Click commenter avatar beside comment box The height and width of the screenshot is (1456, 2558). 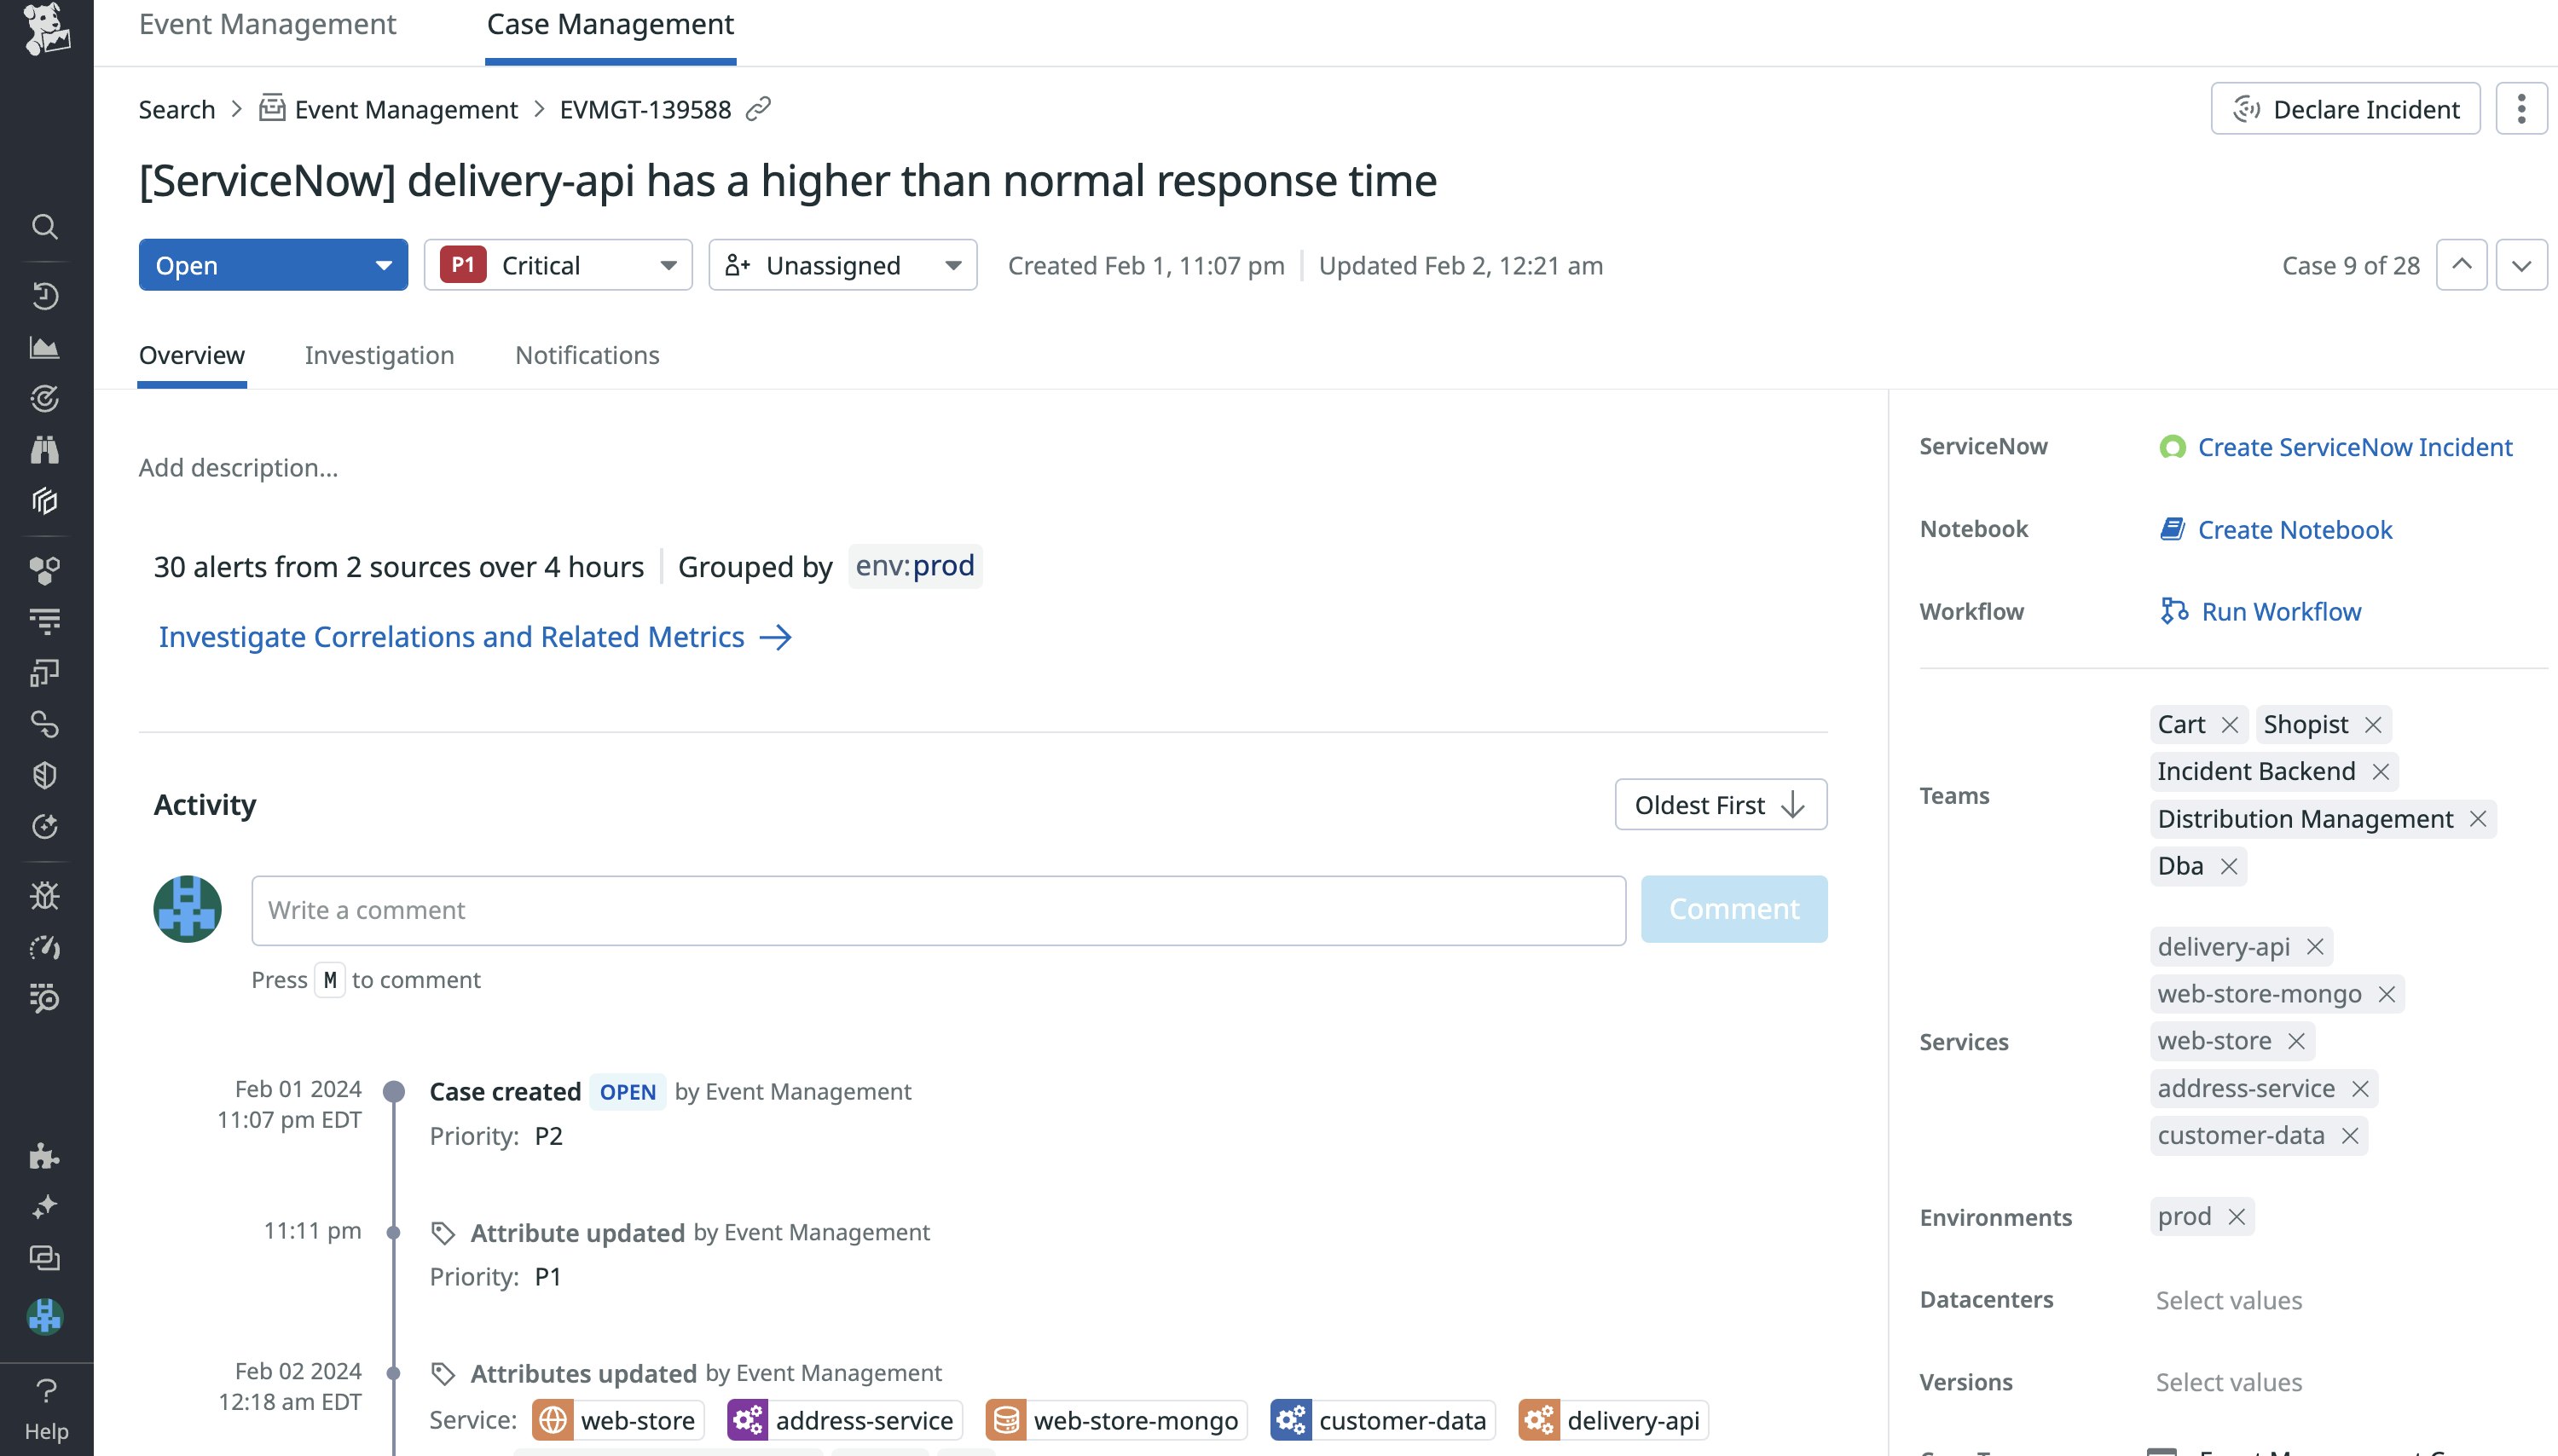point(187,909)
